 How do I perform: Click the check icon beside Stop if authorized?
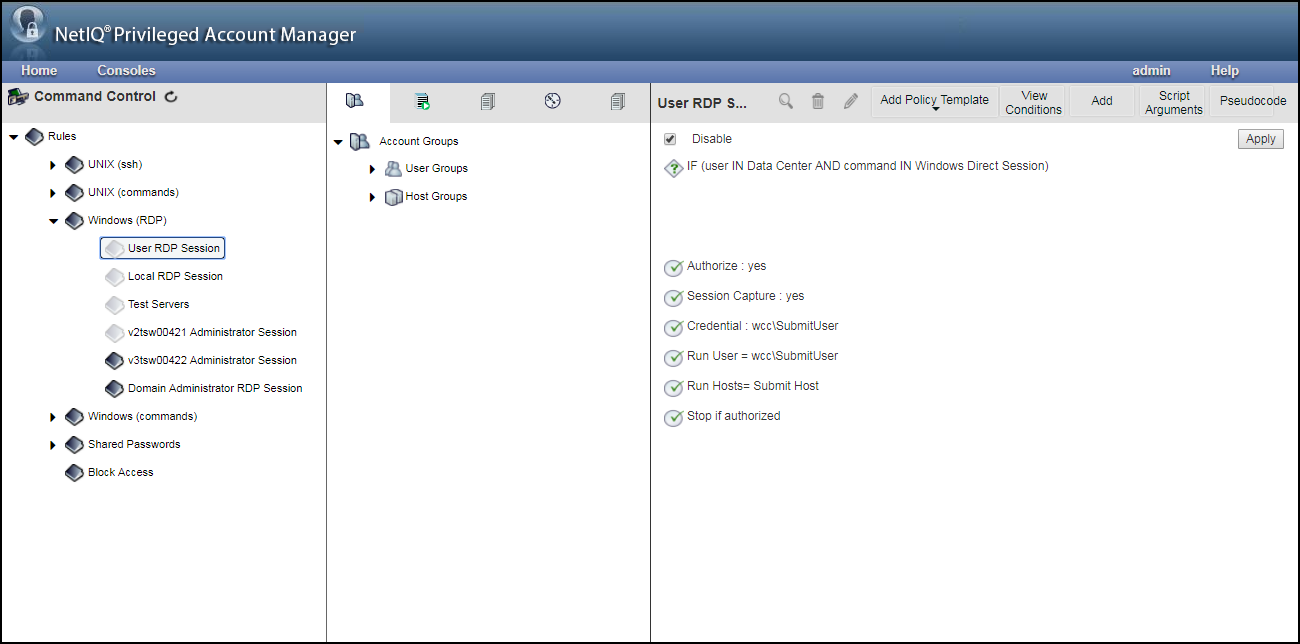pos(674,417)
